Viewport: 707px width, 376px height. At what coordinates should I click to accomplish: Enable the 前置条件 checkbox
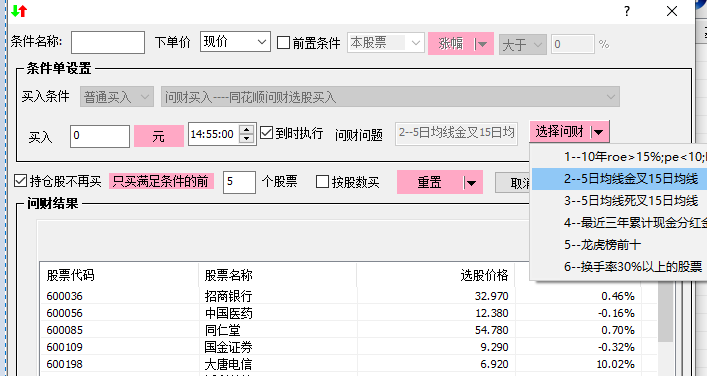(283, 43)
